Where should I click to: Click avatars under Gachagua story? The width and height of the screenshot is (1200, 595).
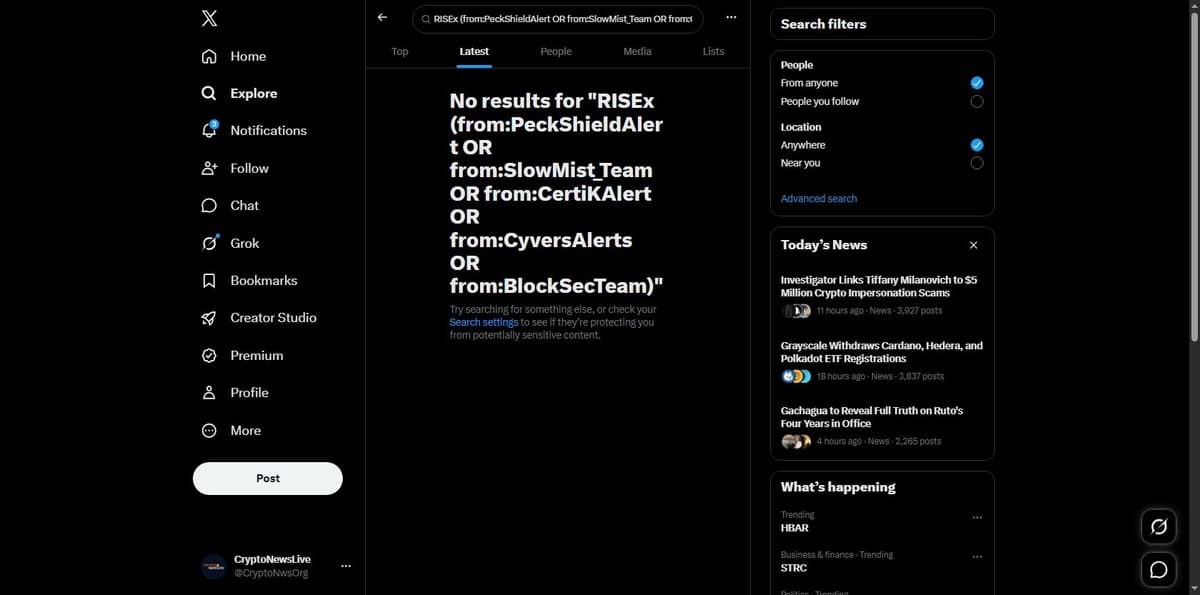point(797,441)
